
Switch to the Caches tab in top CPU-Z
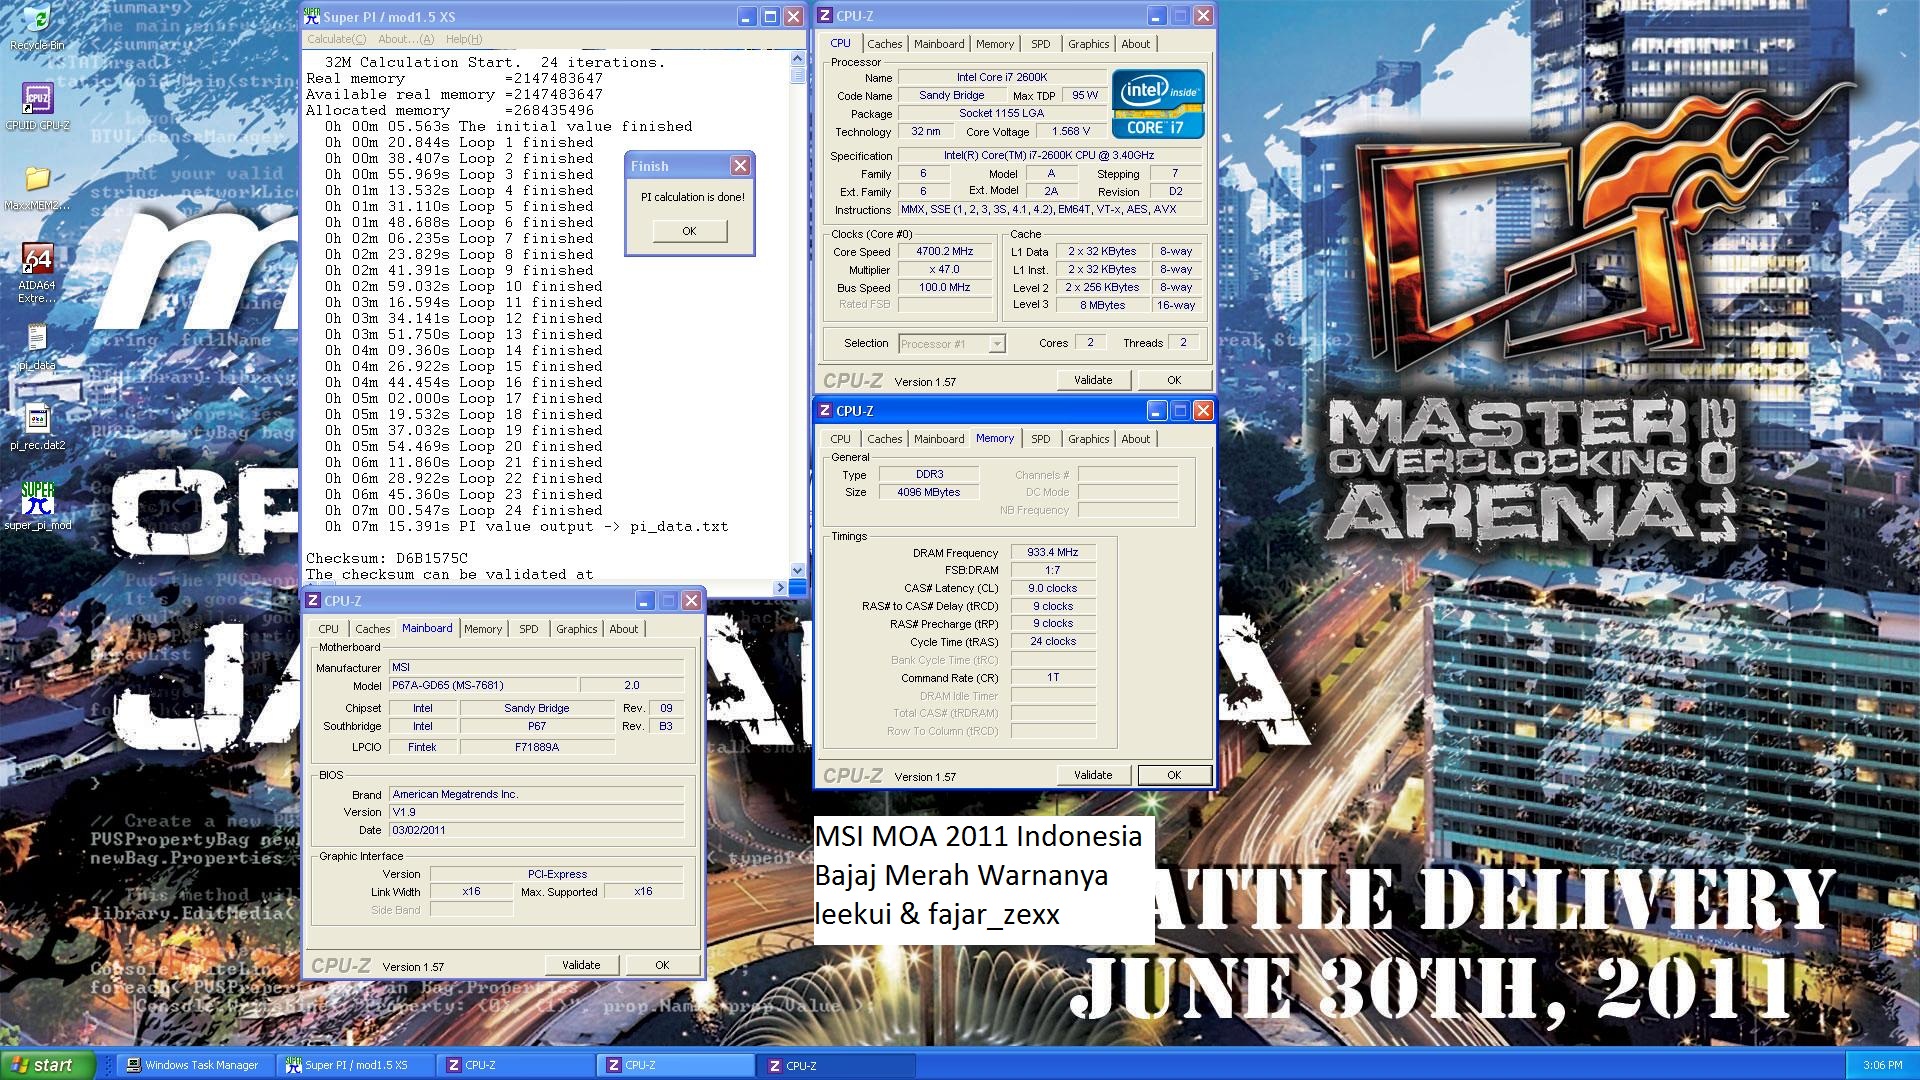click(x=884, y=44)
